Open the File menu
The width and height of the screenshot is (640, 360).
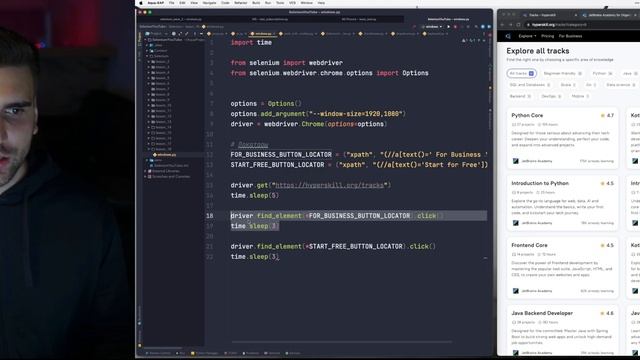(171, 3)
